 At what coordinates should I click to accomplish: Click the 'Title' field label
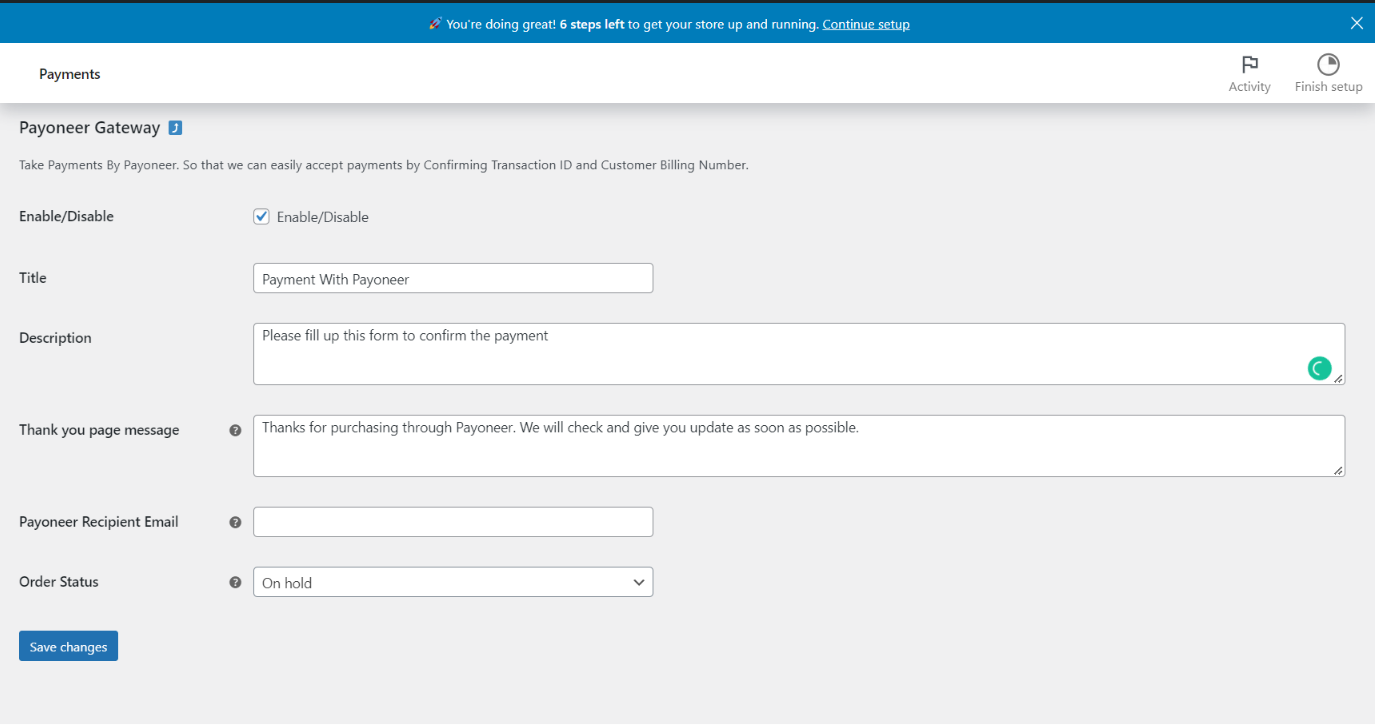(33, 277)
